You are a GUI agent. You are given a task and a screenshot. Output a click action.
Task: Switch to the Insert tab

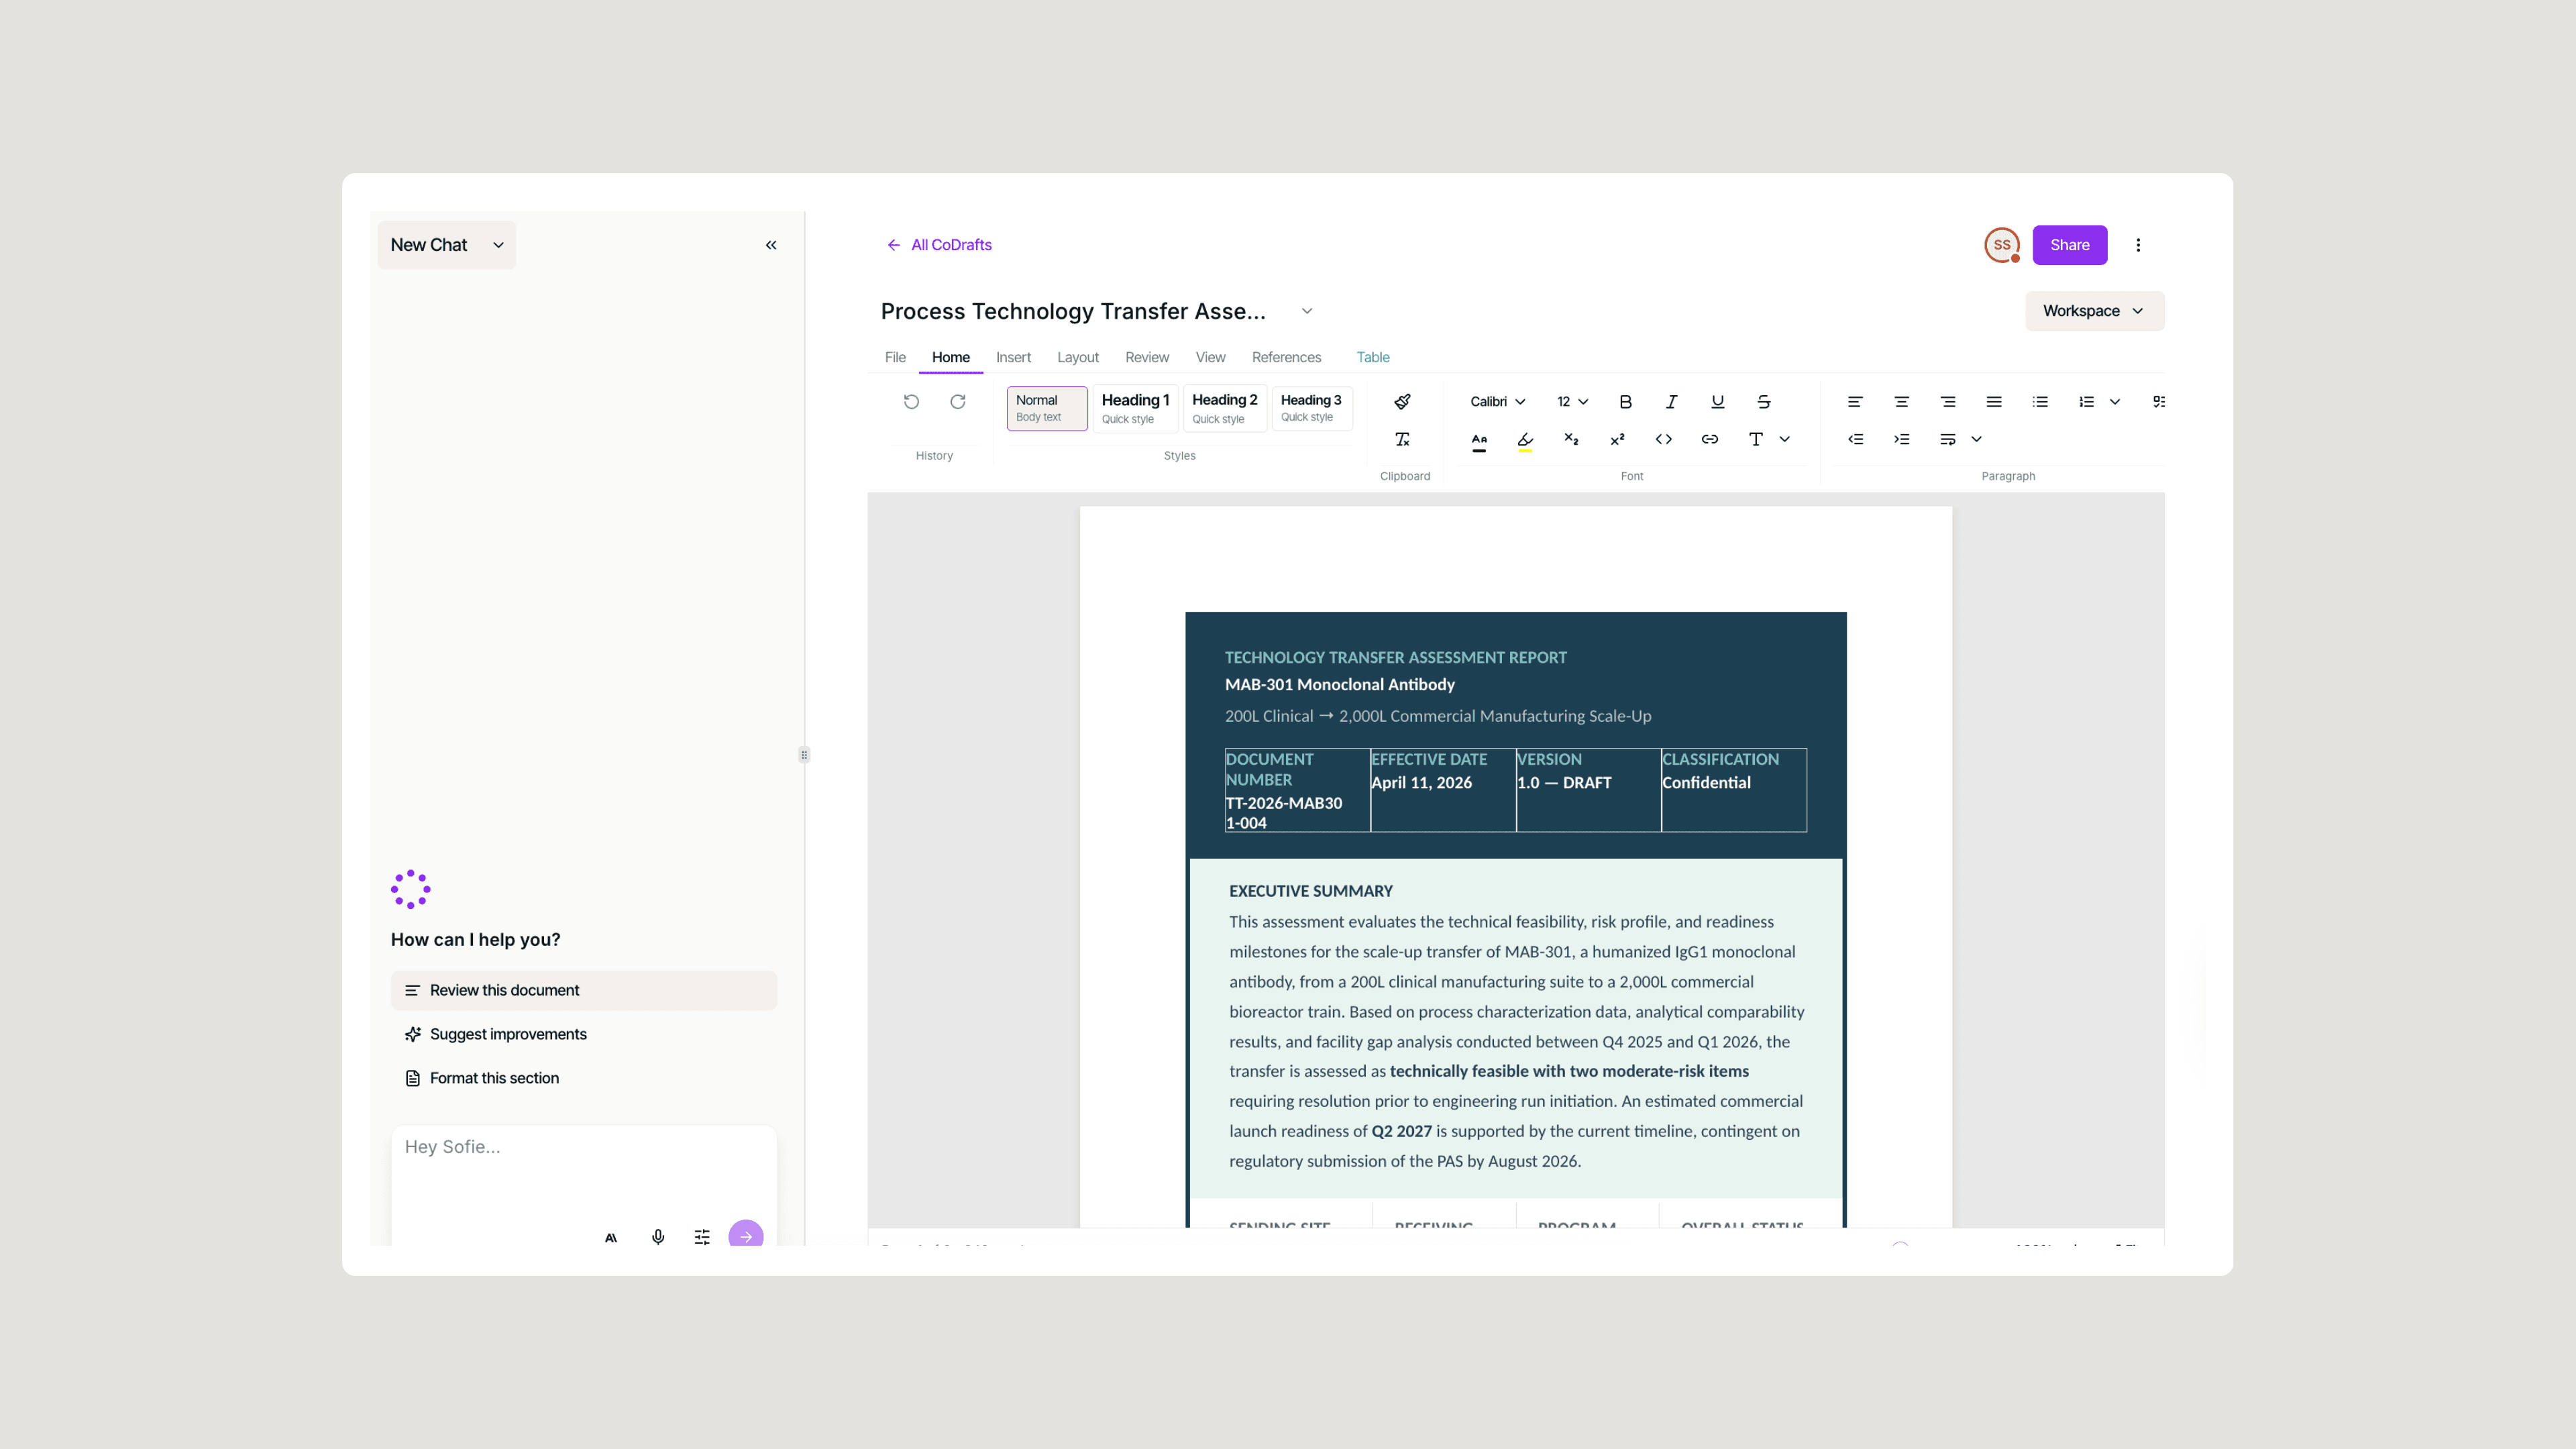(1012, 357)
